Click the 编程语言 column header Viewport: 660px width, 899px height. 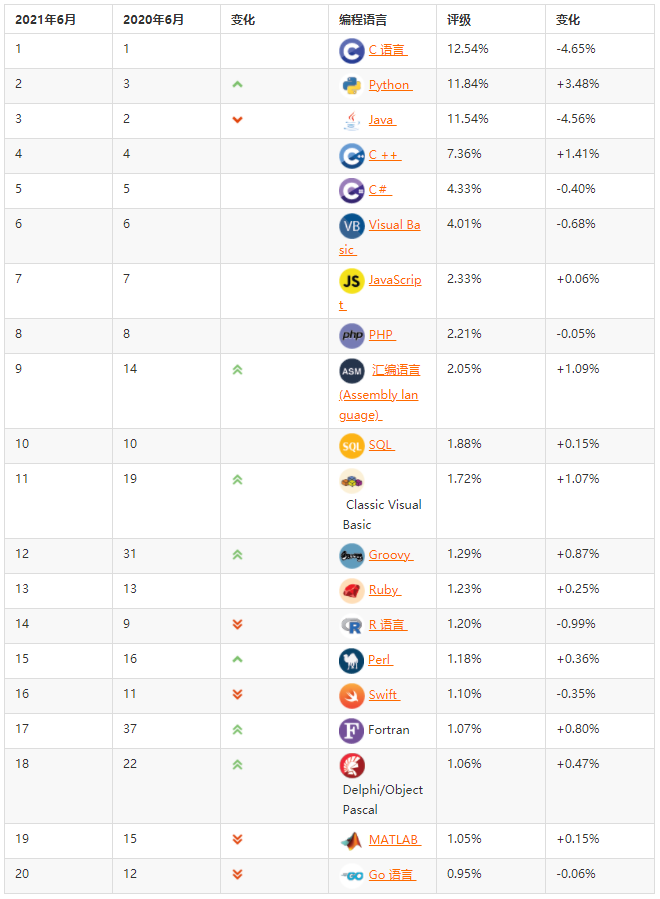[363, 19]
